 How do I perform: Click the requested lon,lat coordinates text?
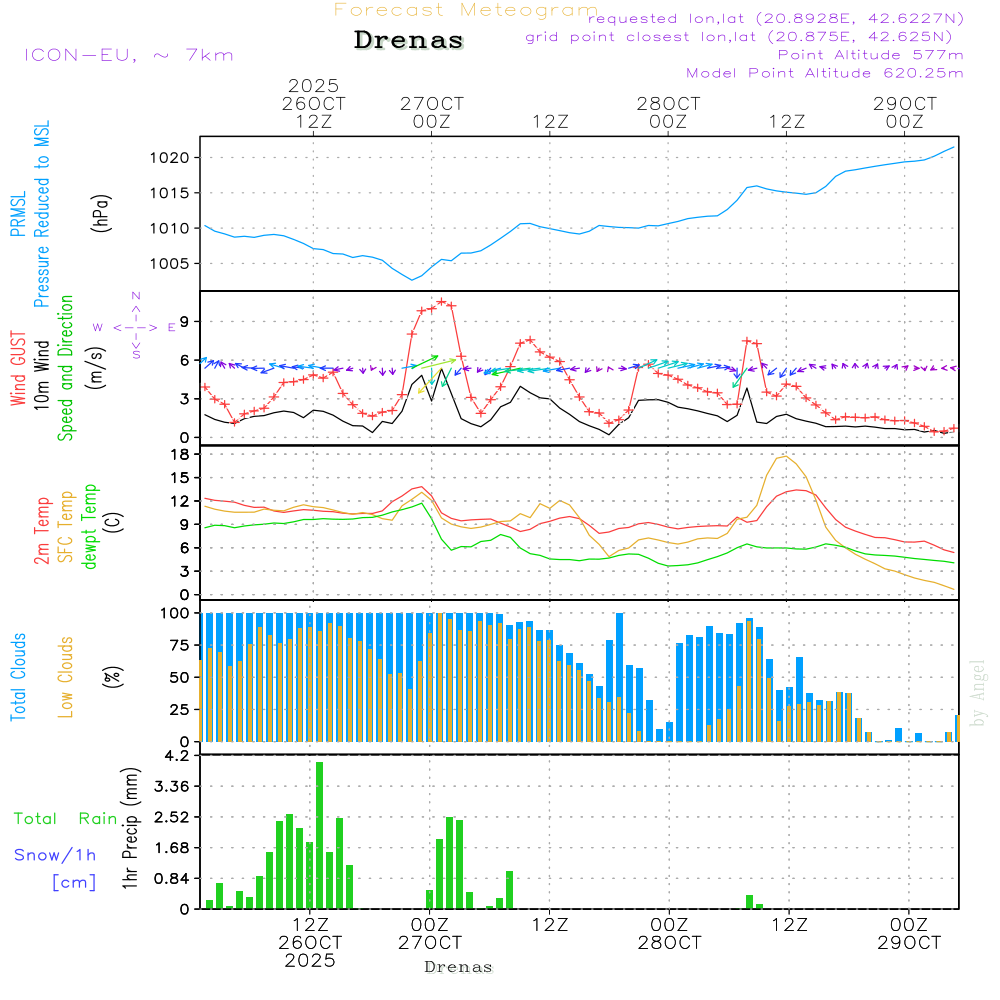point(776,19)
